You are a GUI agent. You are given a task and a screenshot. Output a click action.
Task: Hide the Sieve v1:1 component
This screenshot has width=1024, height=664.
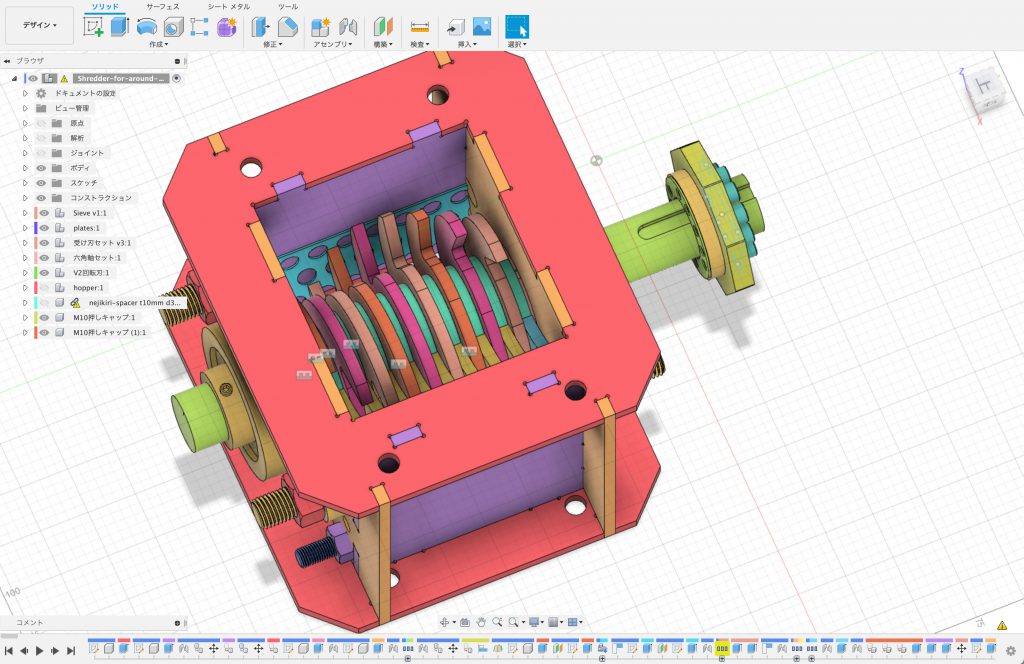(x=44, y=213)
